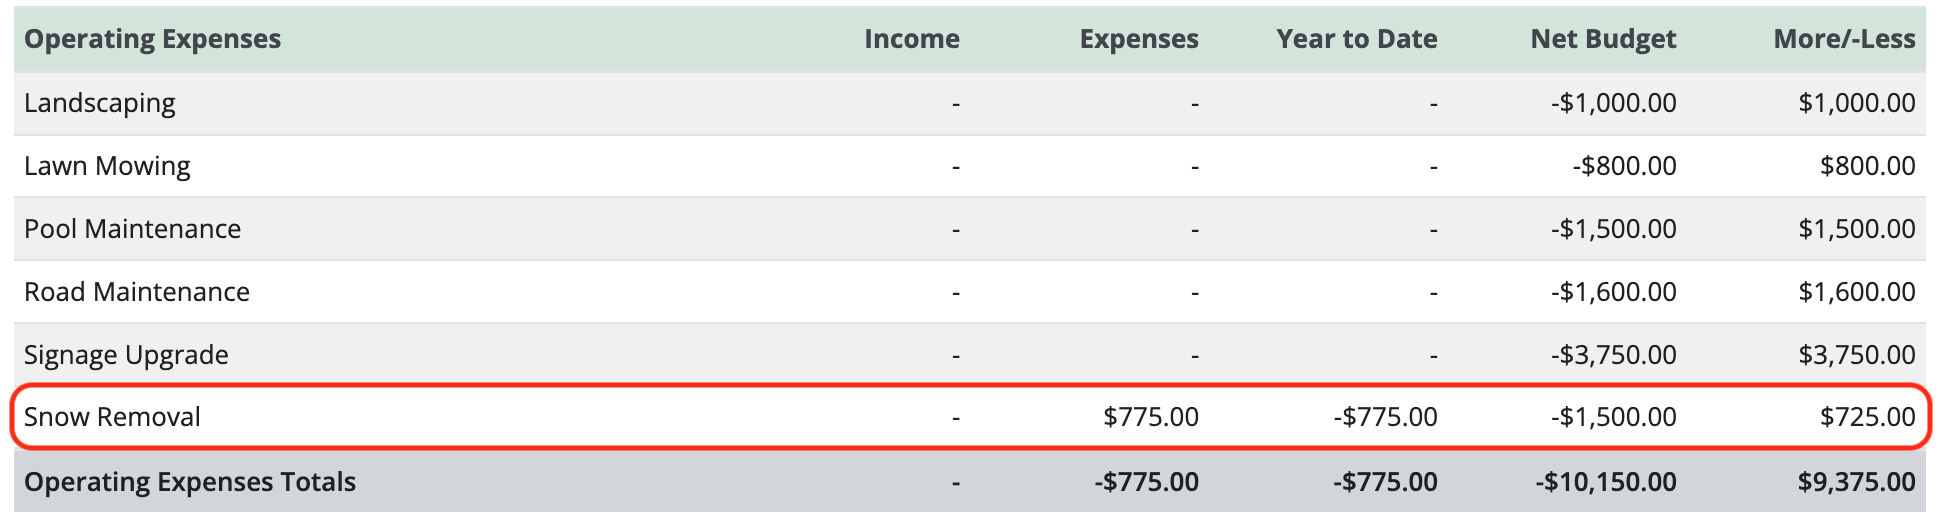Click the Net Budget column header
Image resolution: width=1942 pixels, height=520 pixels.
pos(1603,39)
